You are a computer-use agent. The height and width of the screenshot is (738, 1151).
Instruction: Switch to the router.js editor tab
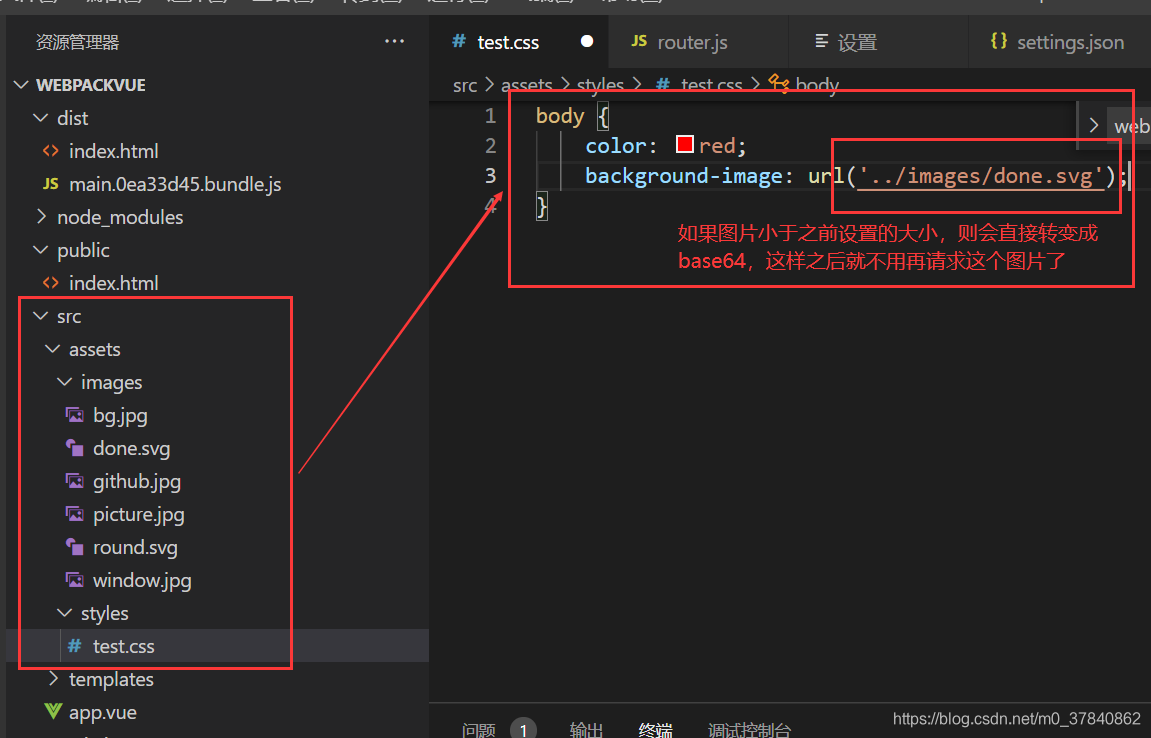tap(698, 42)
